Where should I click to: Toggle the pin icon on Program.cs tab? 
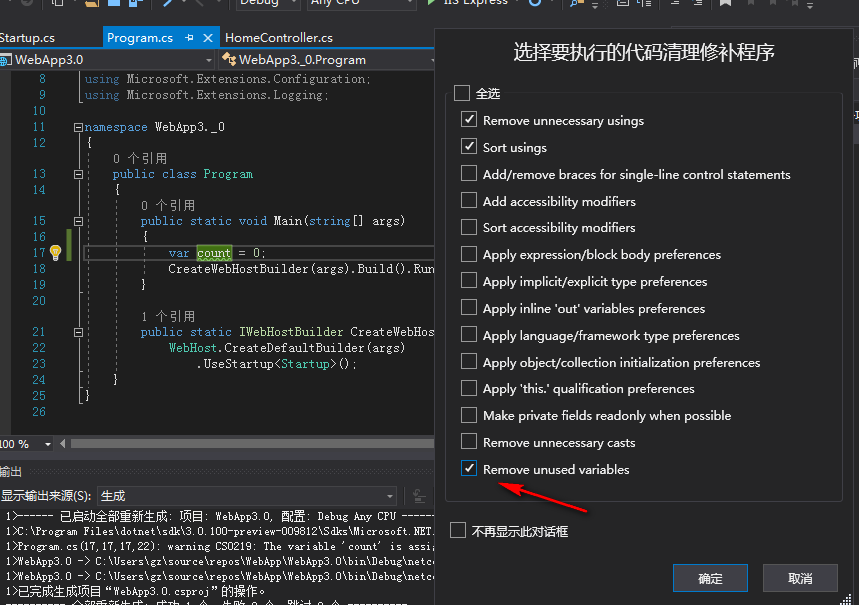coord(190,38)
